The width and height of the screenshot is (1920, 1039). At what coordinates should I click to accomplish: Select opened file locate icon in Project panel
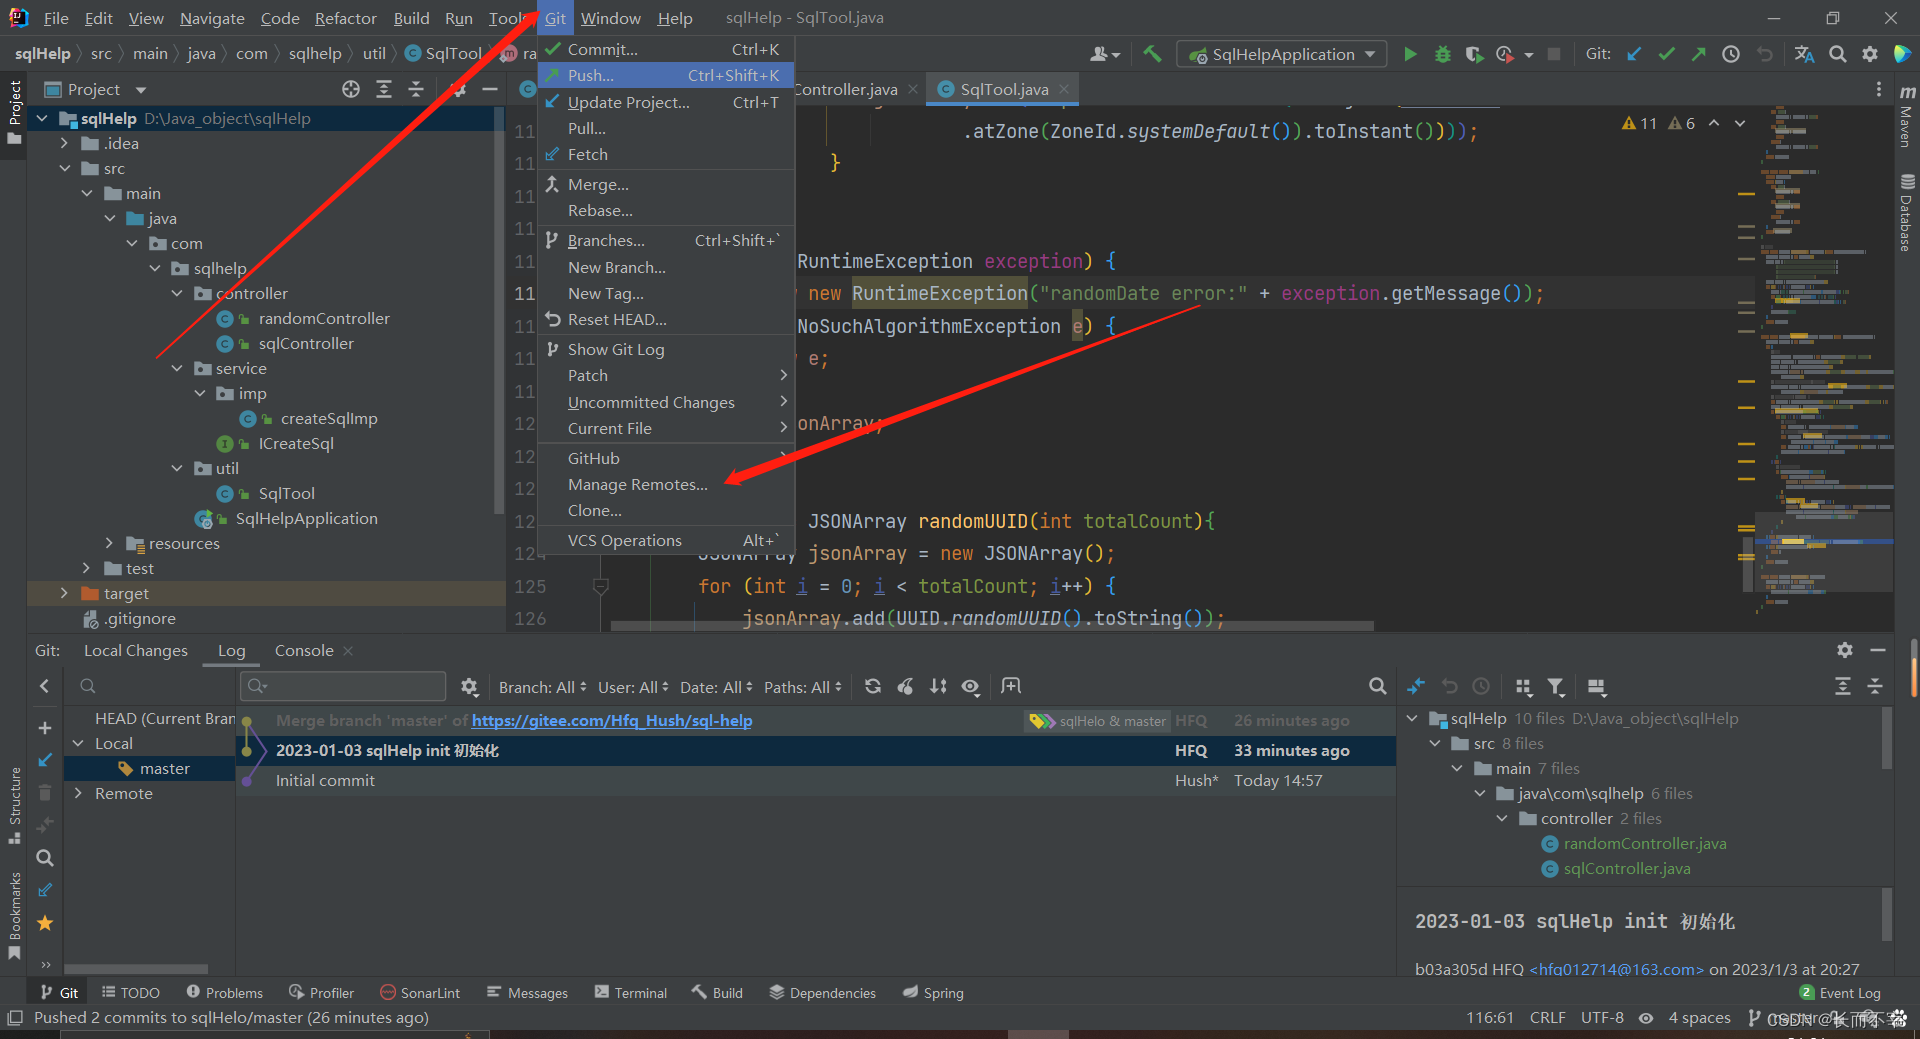click(x=351, y=89)
